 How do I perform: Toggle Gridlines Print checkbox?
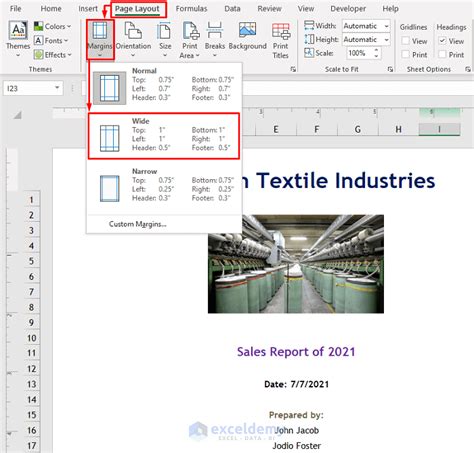(405, 54)
